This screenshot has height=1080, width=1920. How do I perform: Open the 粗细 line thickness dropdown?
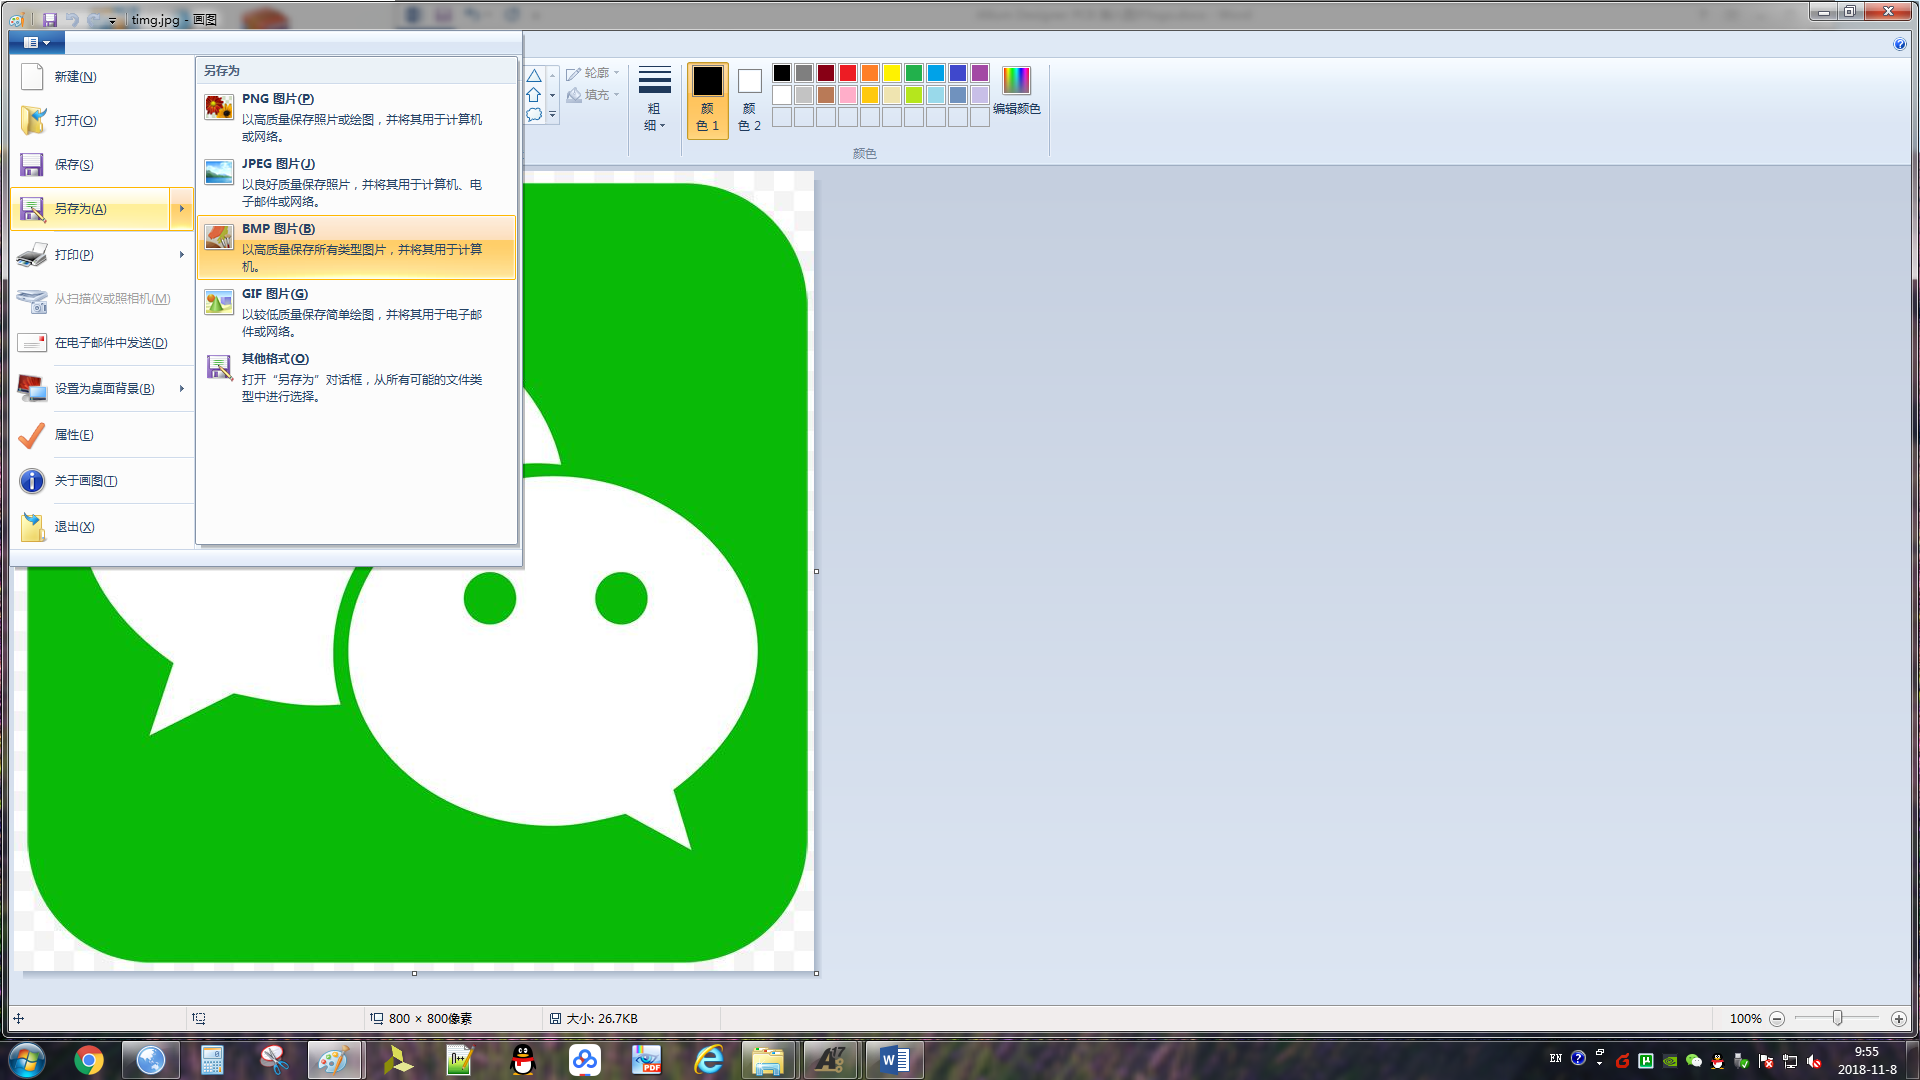tap(654, 100)
